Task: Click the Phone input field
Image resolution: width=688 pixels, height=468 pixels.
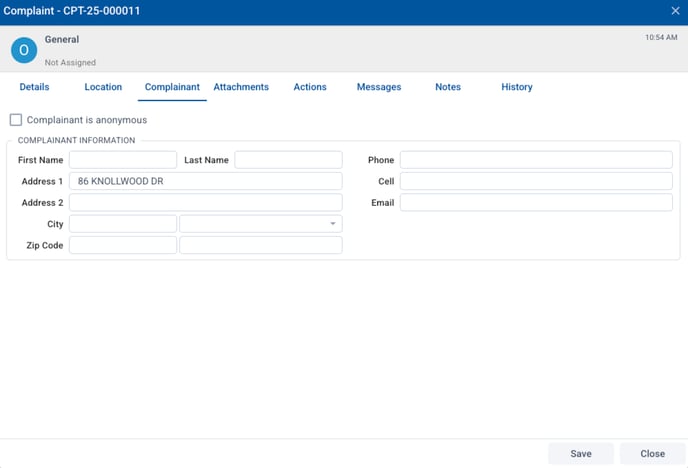Action: [536, 160]
